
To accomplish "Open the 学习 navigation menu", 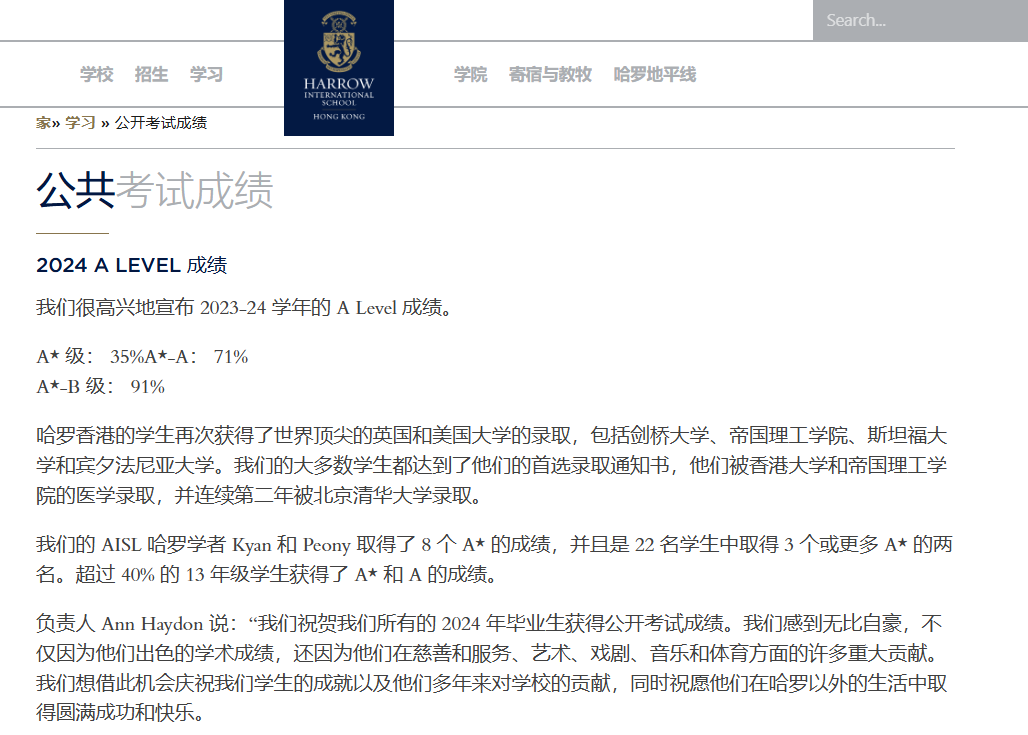I will pos(207,75).
